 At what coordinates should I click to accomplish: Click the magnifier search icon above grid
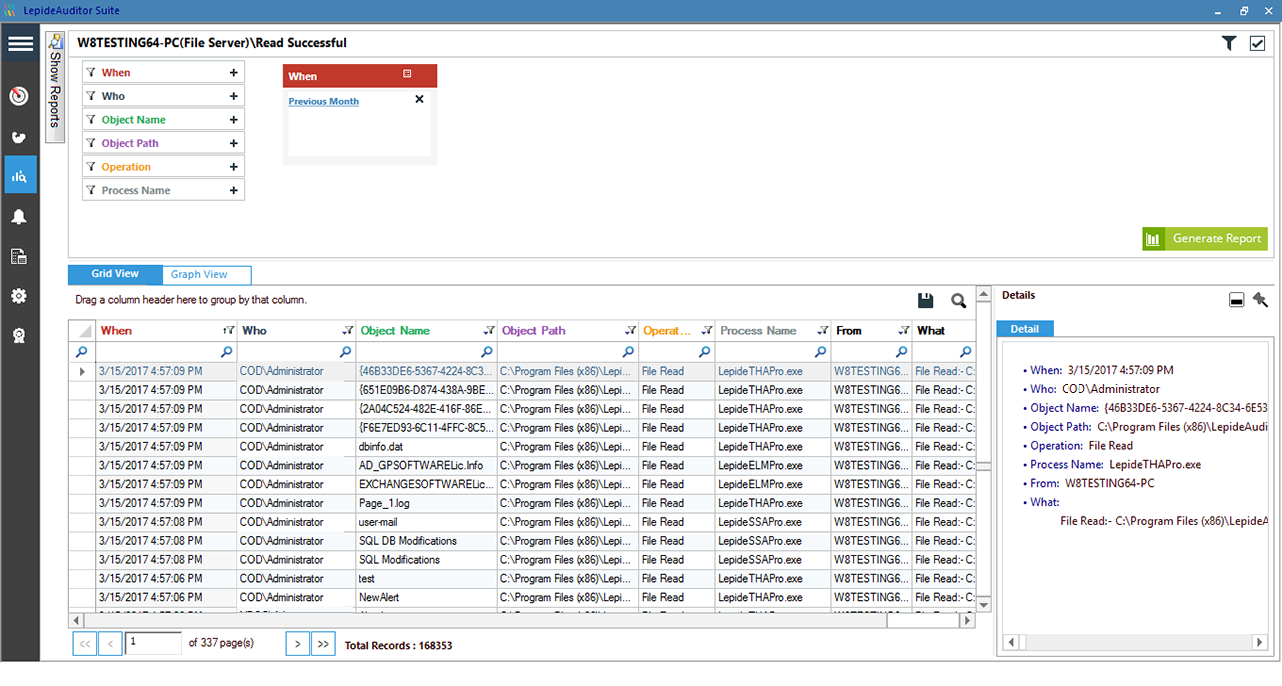pos(958,300)
